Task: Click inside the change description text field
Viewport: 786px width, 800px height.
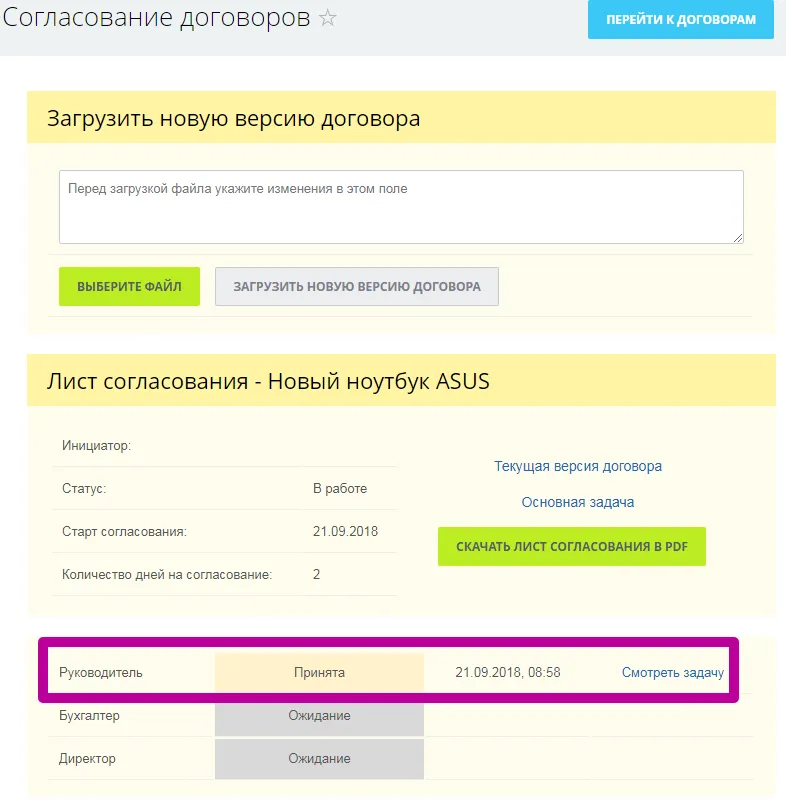Action: click(x=400, y=205)
